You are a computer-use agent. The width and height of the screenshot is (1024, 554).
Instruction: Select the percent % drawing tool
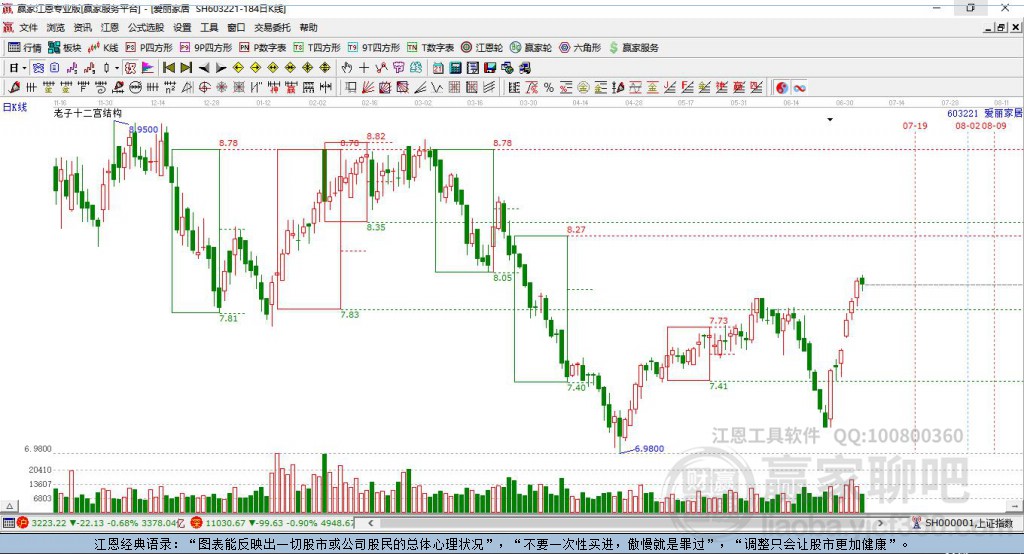click(x=549, y=88)
